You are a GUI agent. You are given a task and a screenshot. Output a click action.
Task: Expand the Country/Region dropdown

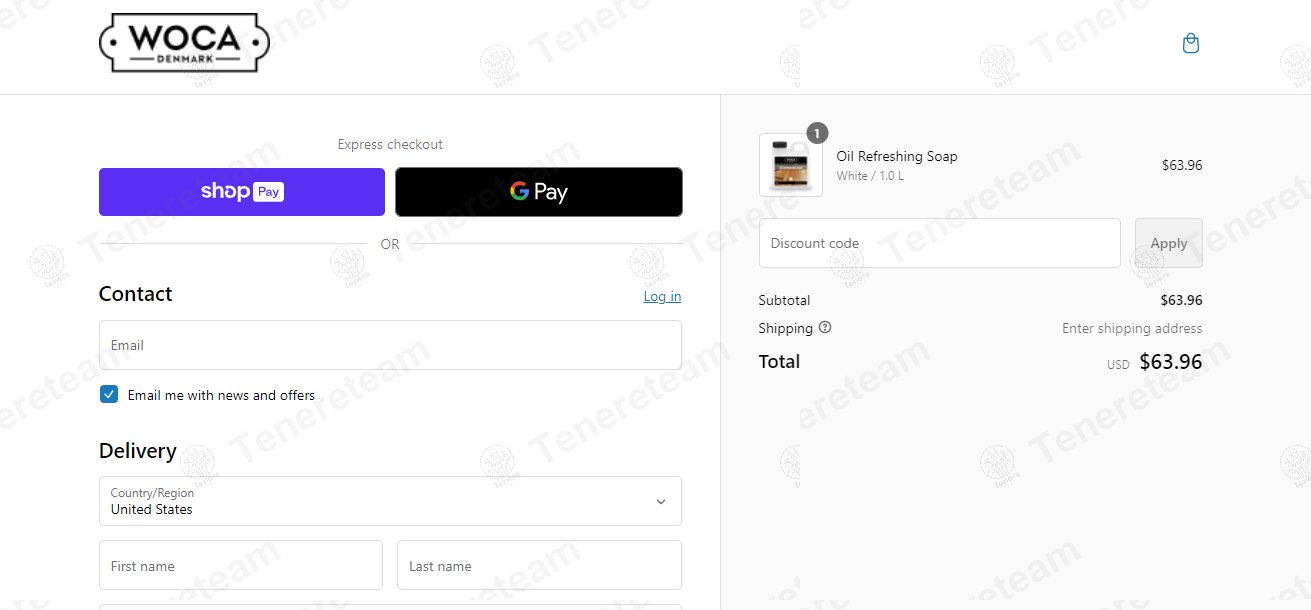point(390,501)
